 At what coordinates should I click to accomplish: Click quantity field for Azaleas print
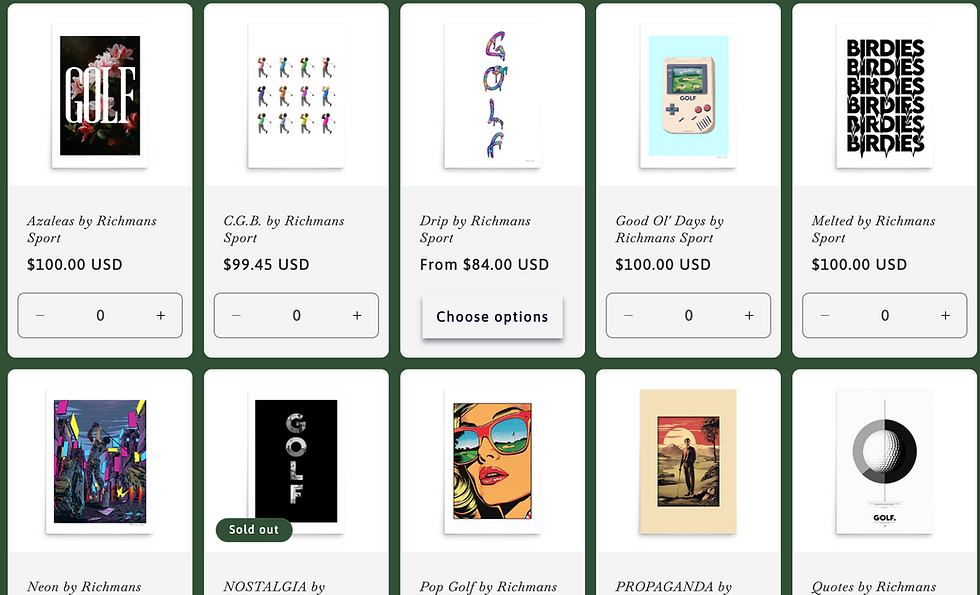point(100,316)
